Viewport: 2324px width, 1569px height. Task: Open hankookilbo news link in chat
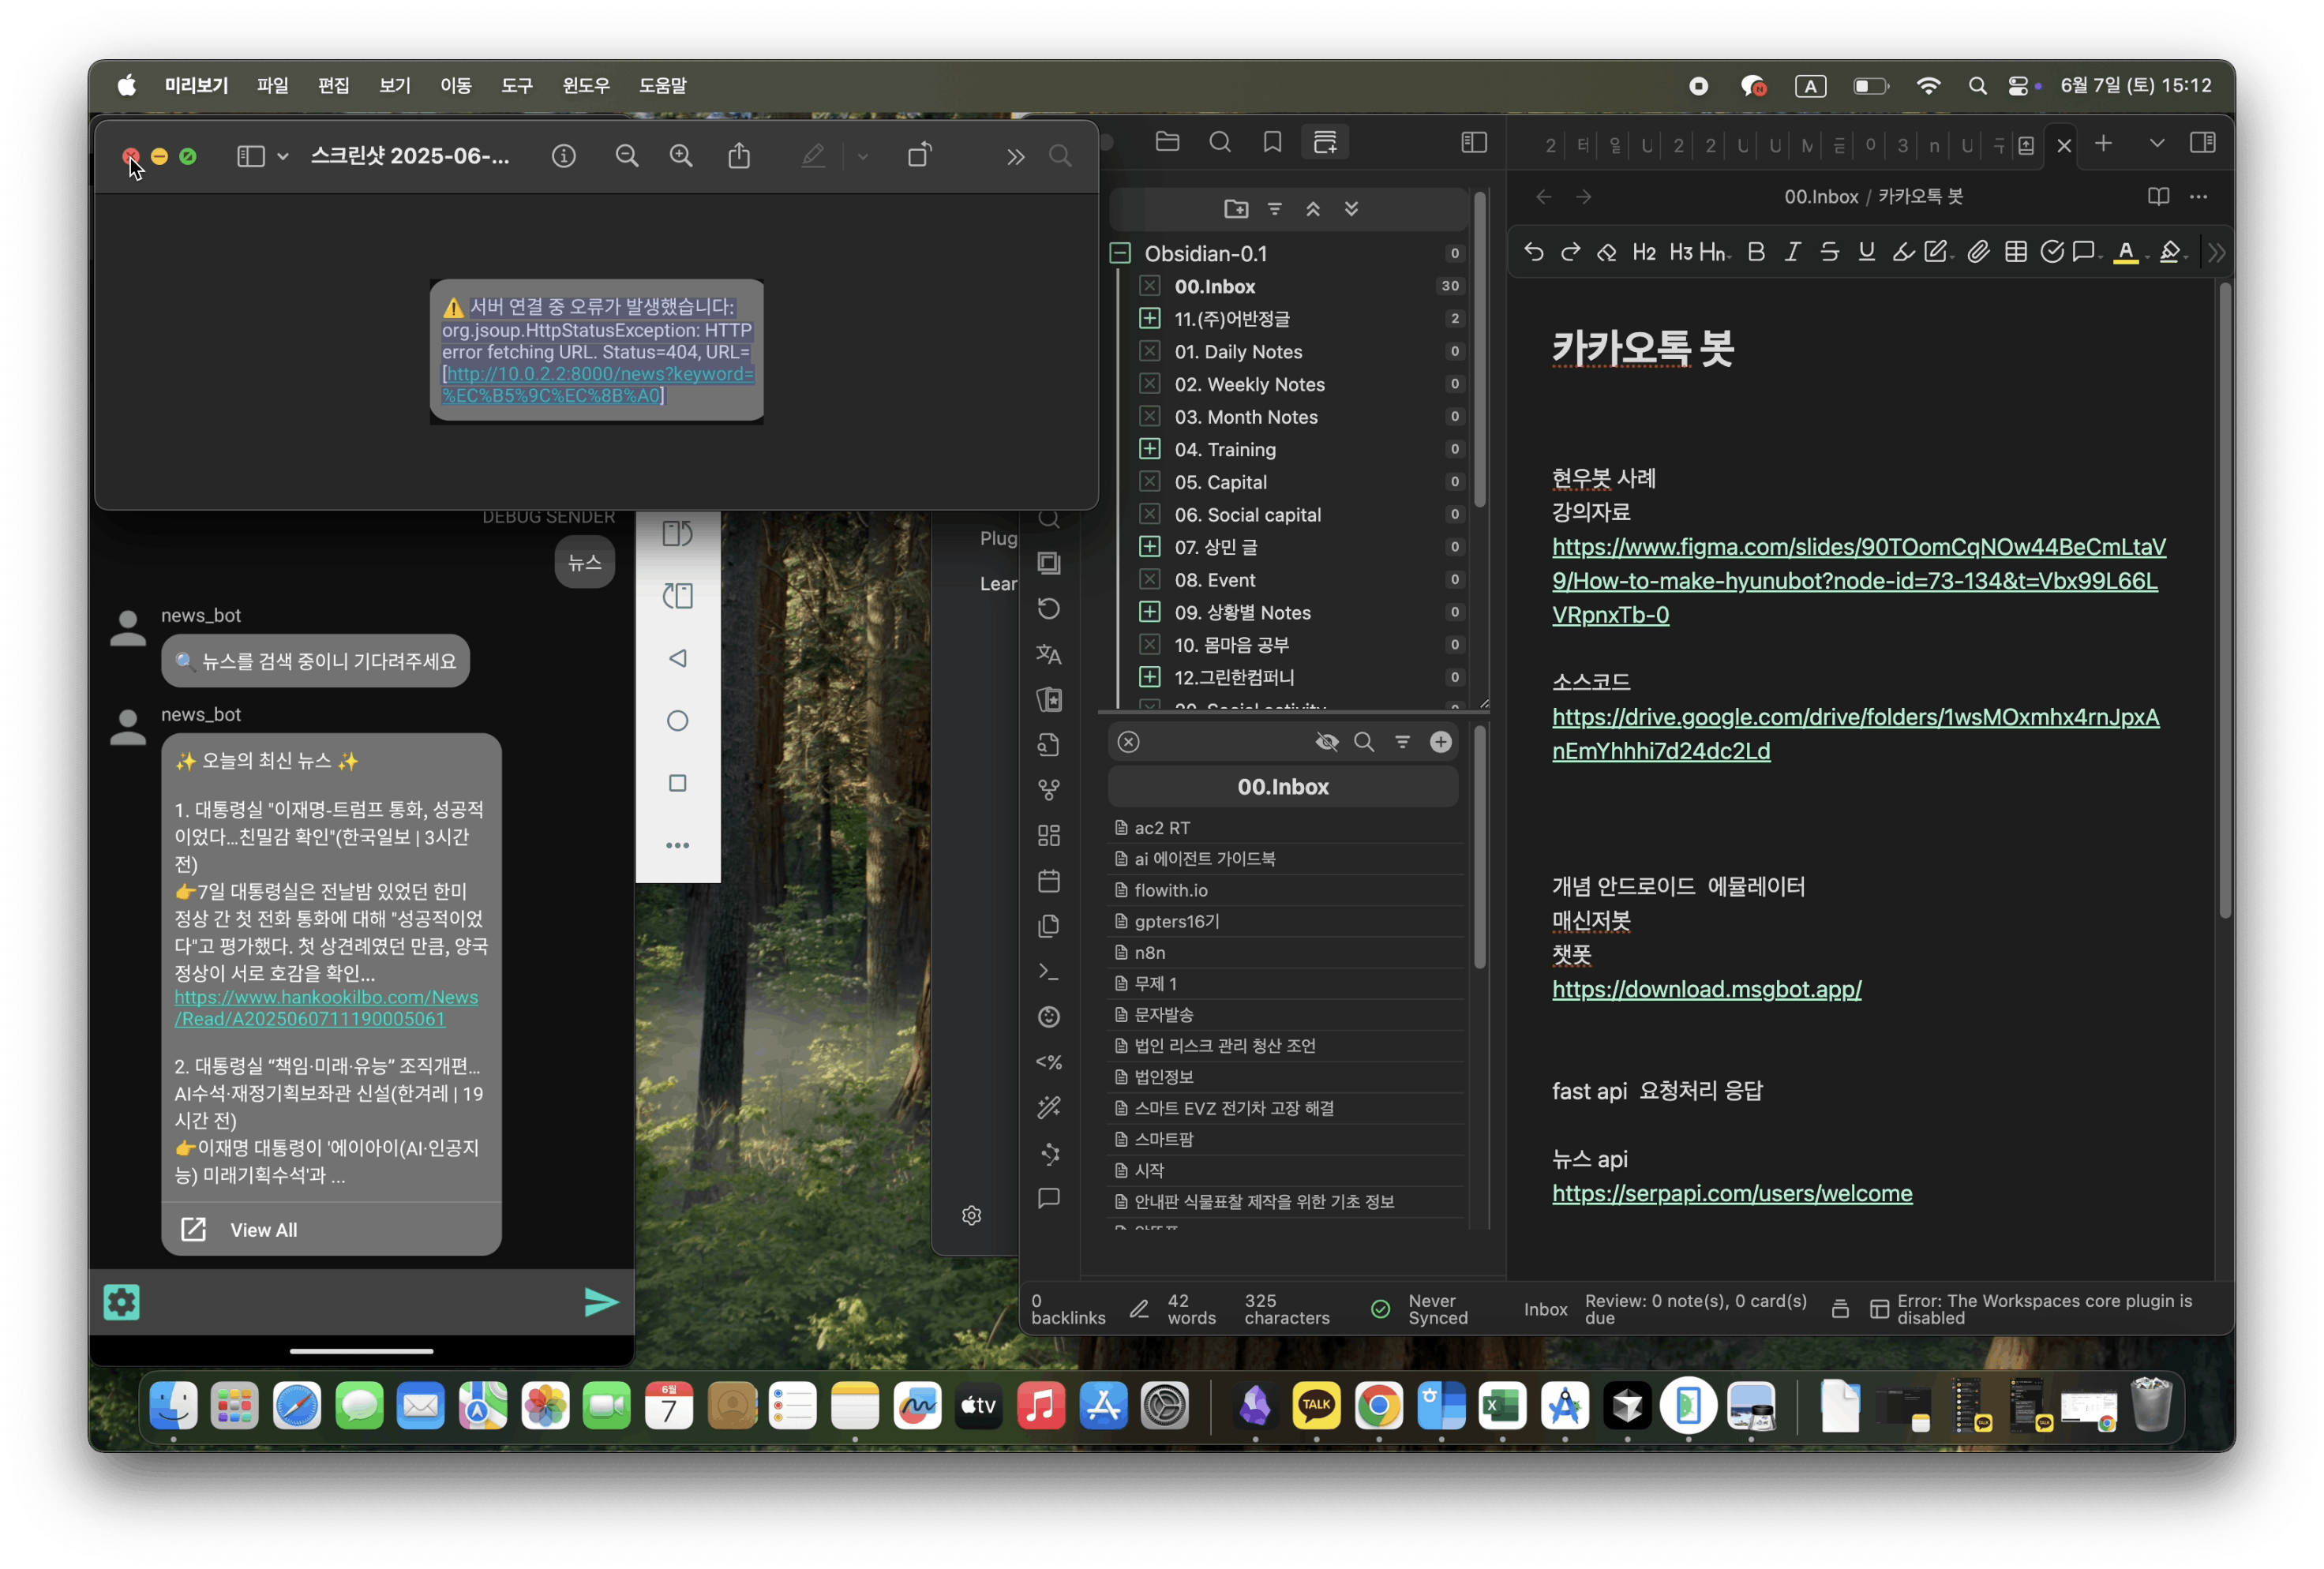point(326,1007)
